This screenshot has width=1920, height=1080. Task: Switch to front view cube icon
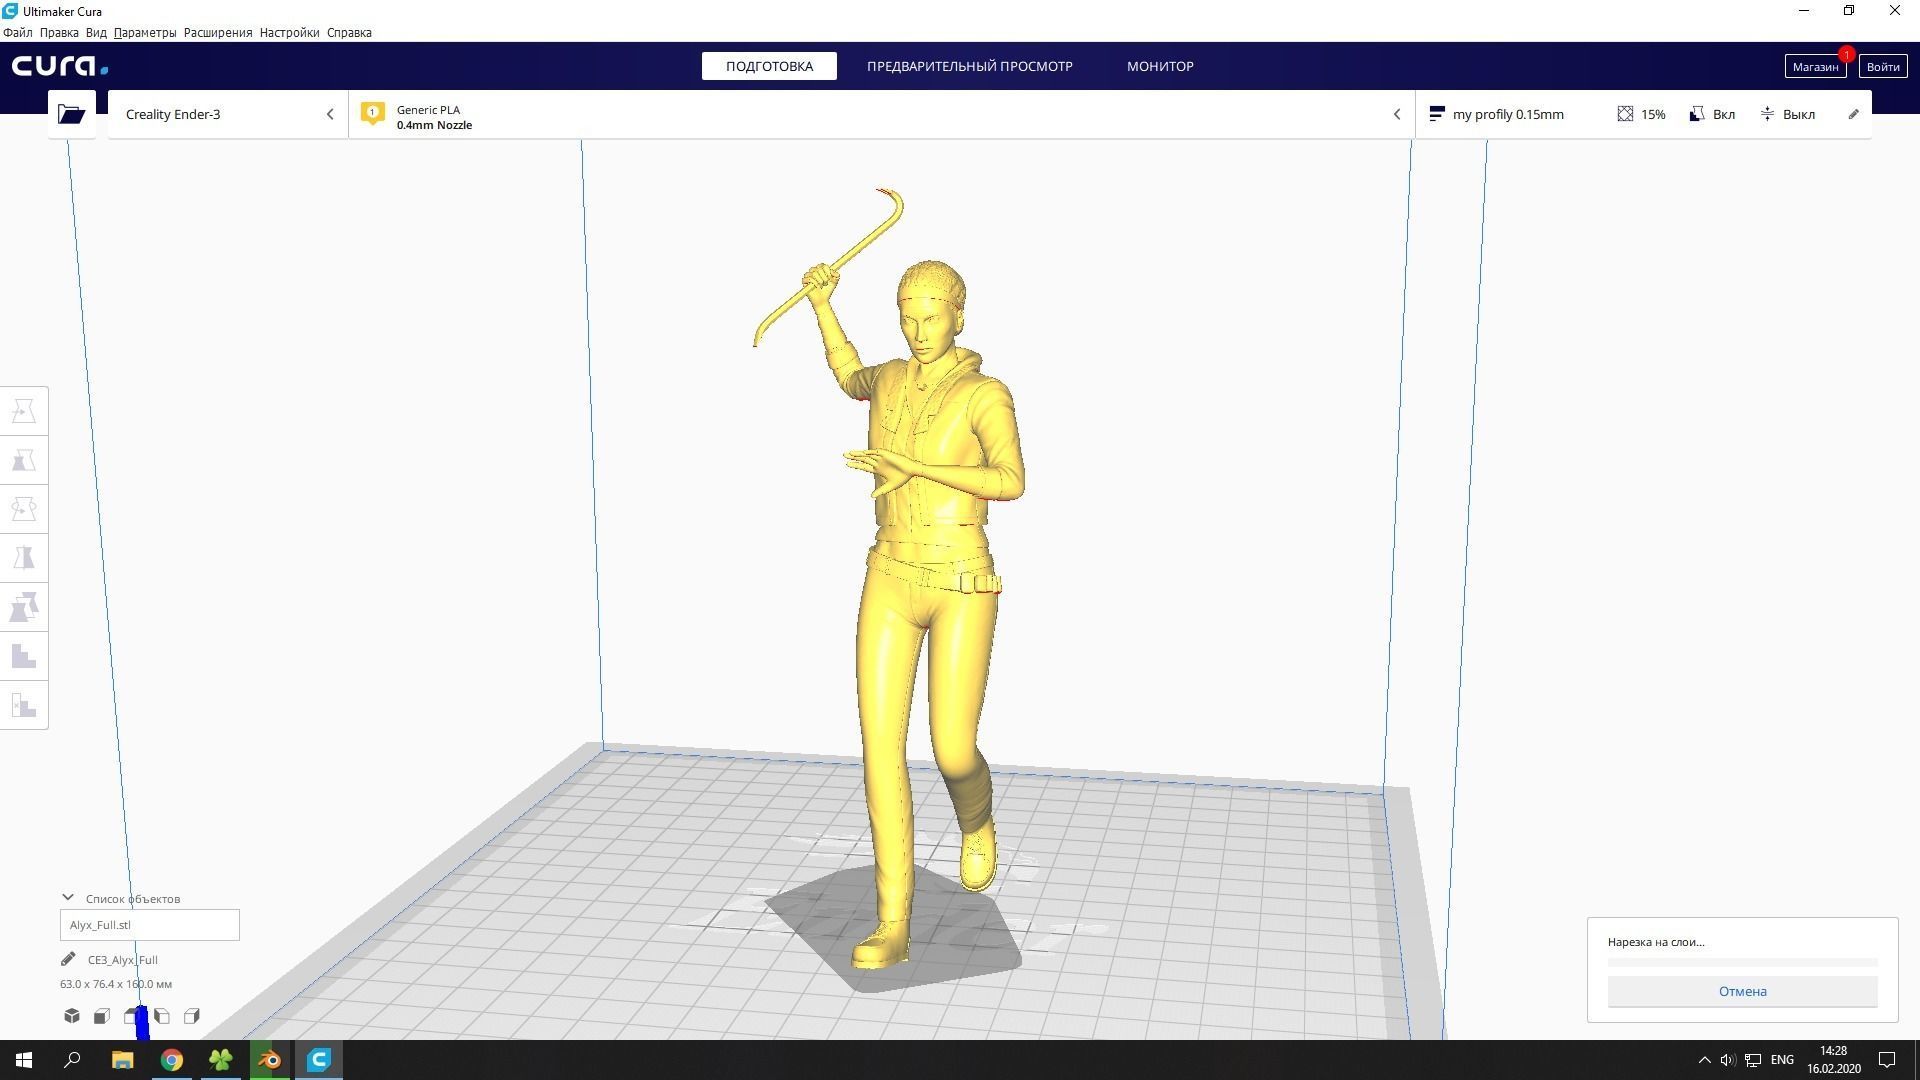tap(102, 1016)
